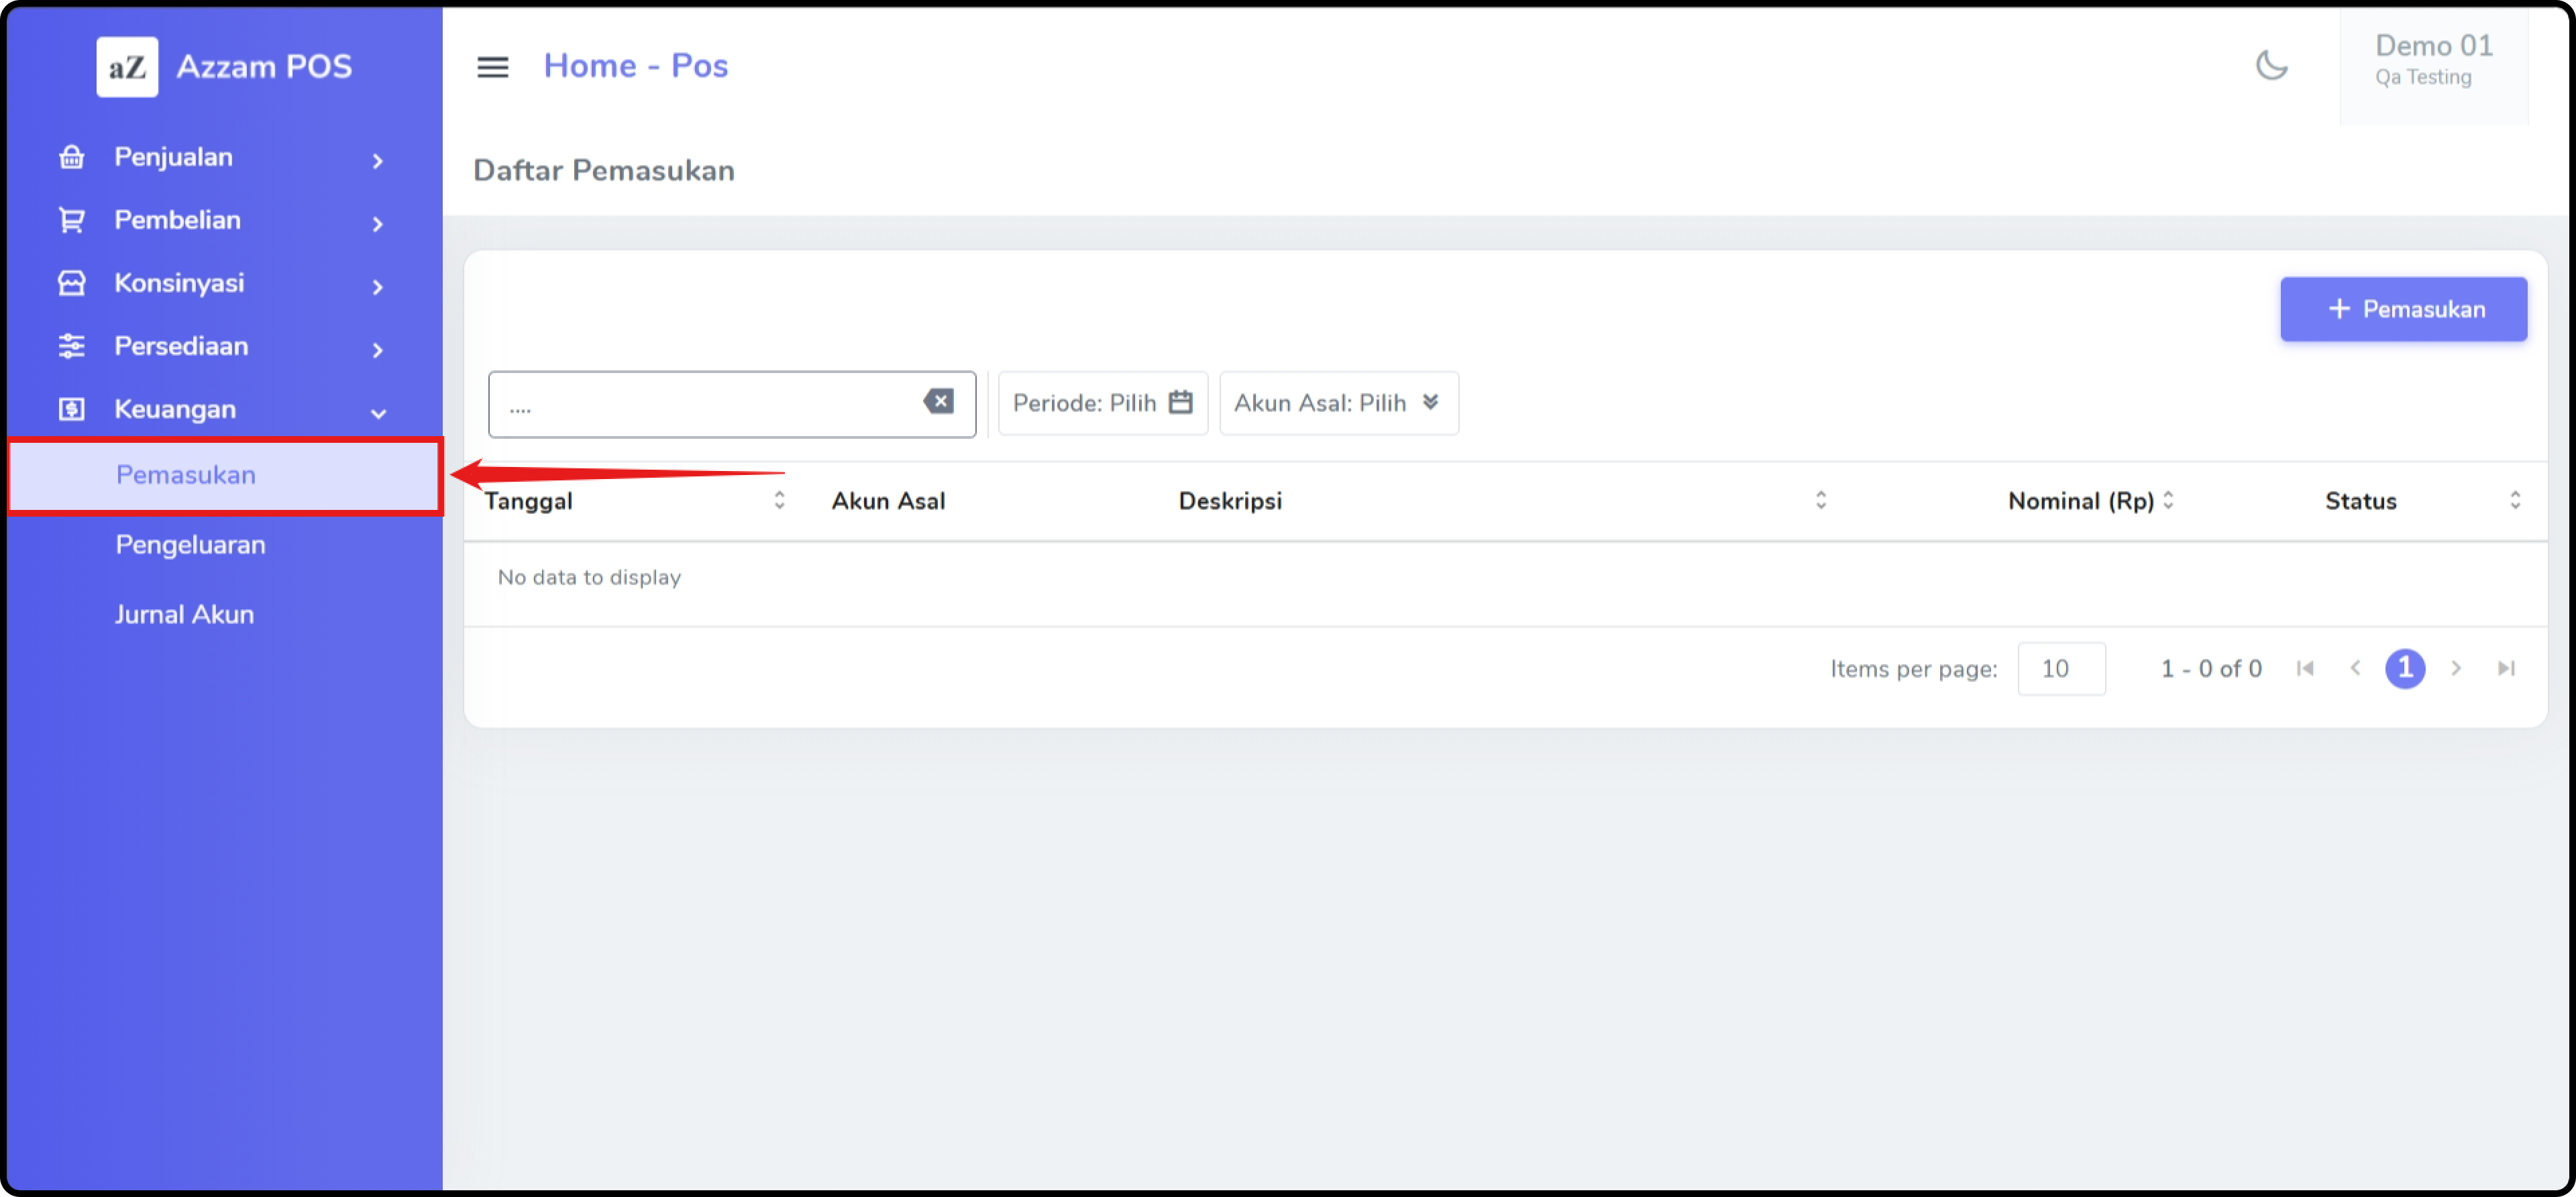Toggle dark mode moon icon
The width and height of the screenshot is (2576, 1197).
click(2271, 66)
